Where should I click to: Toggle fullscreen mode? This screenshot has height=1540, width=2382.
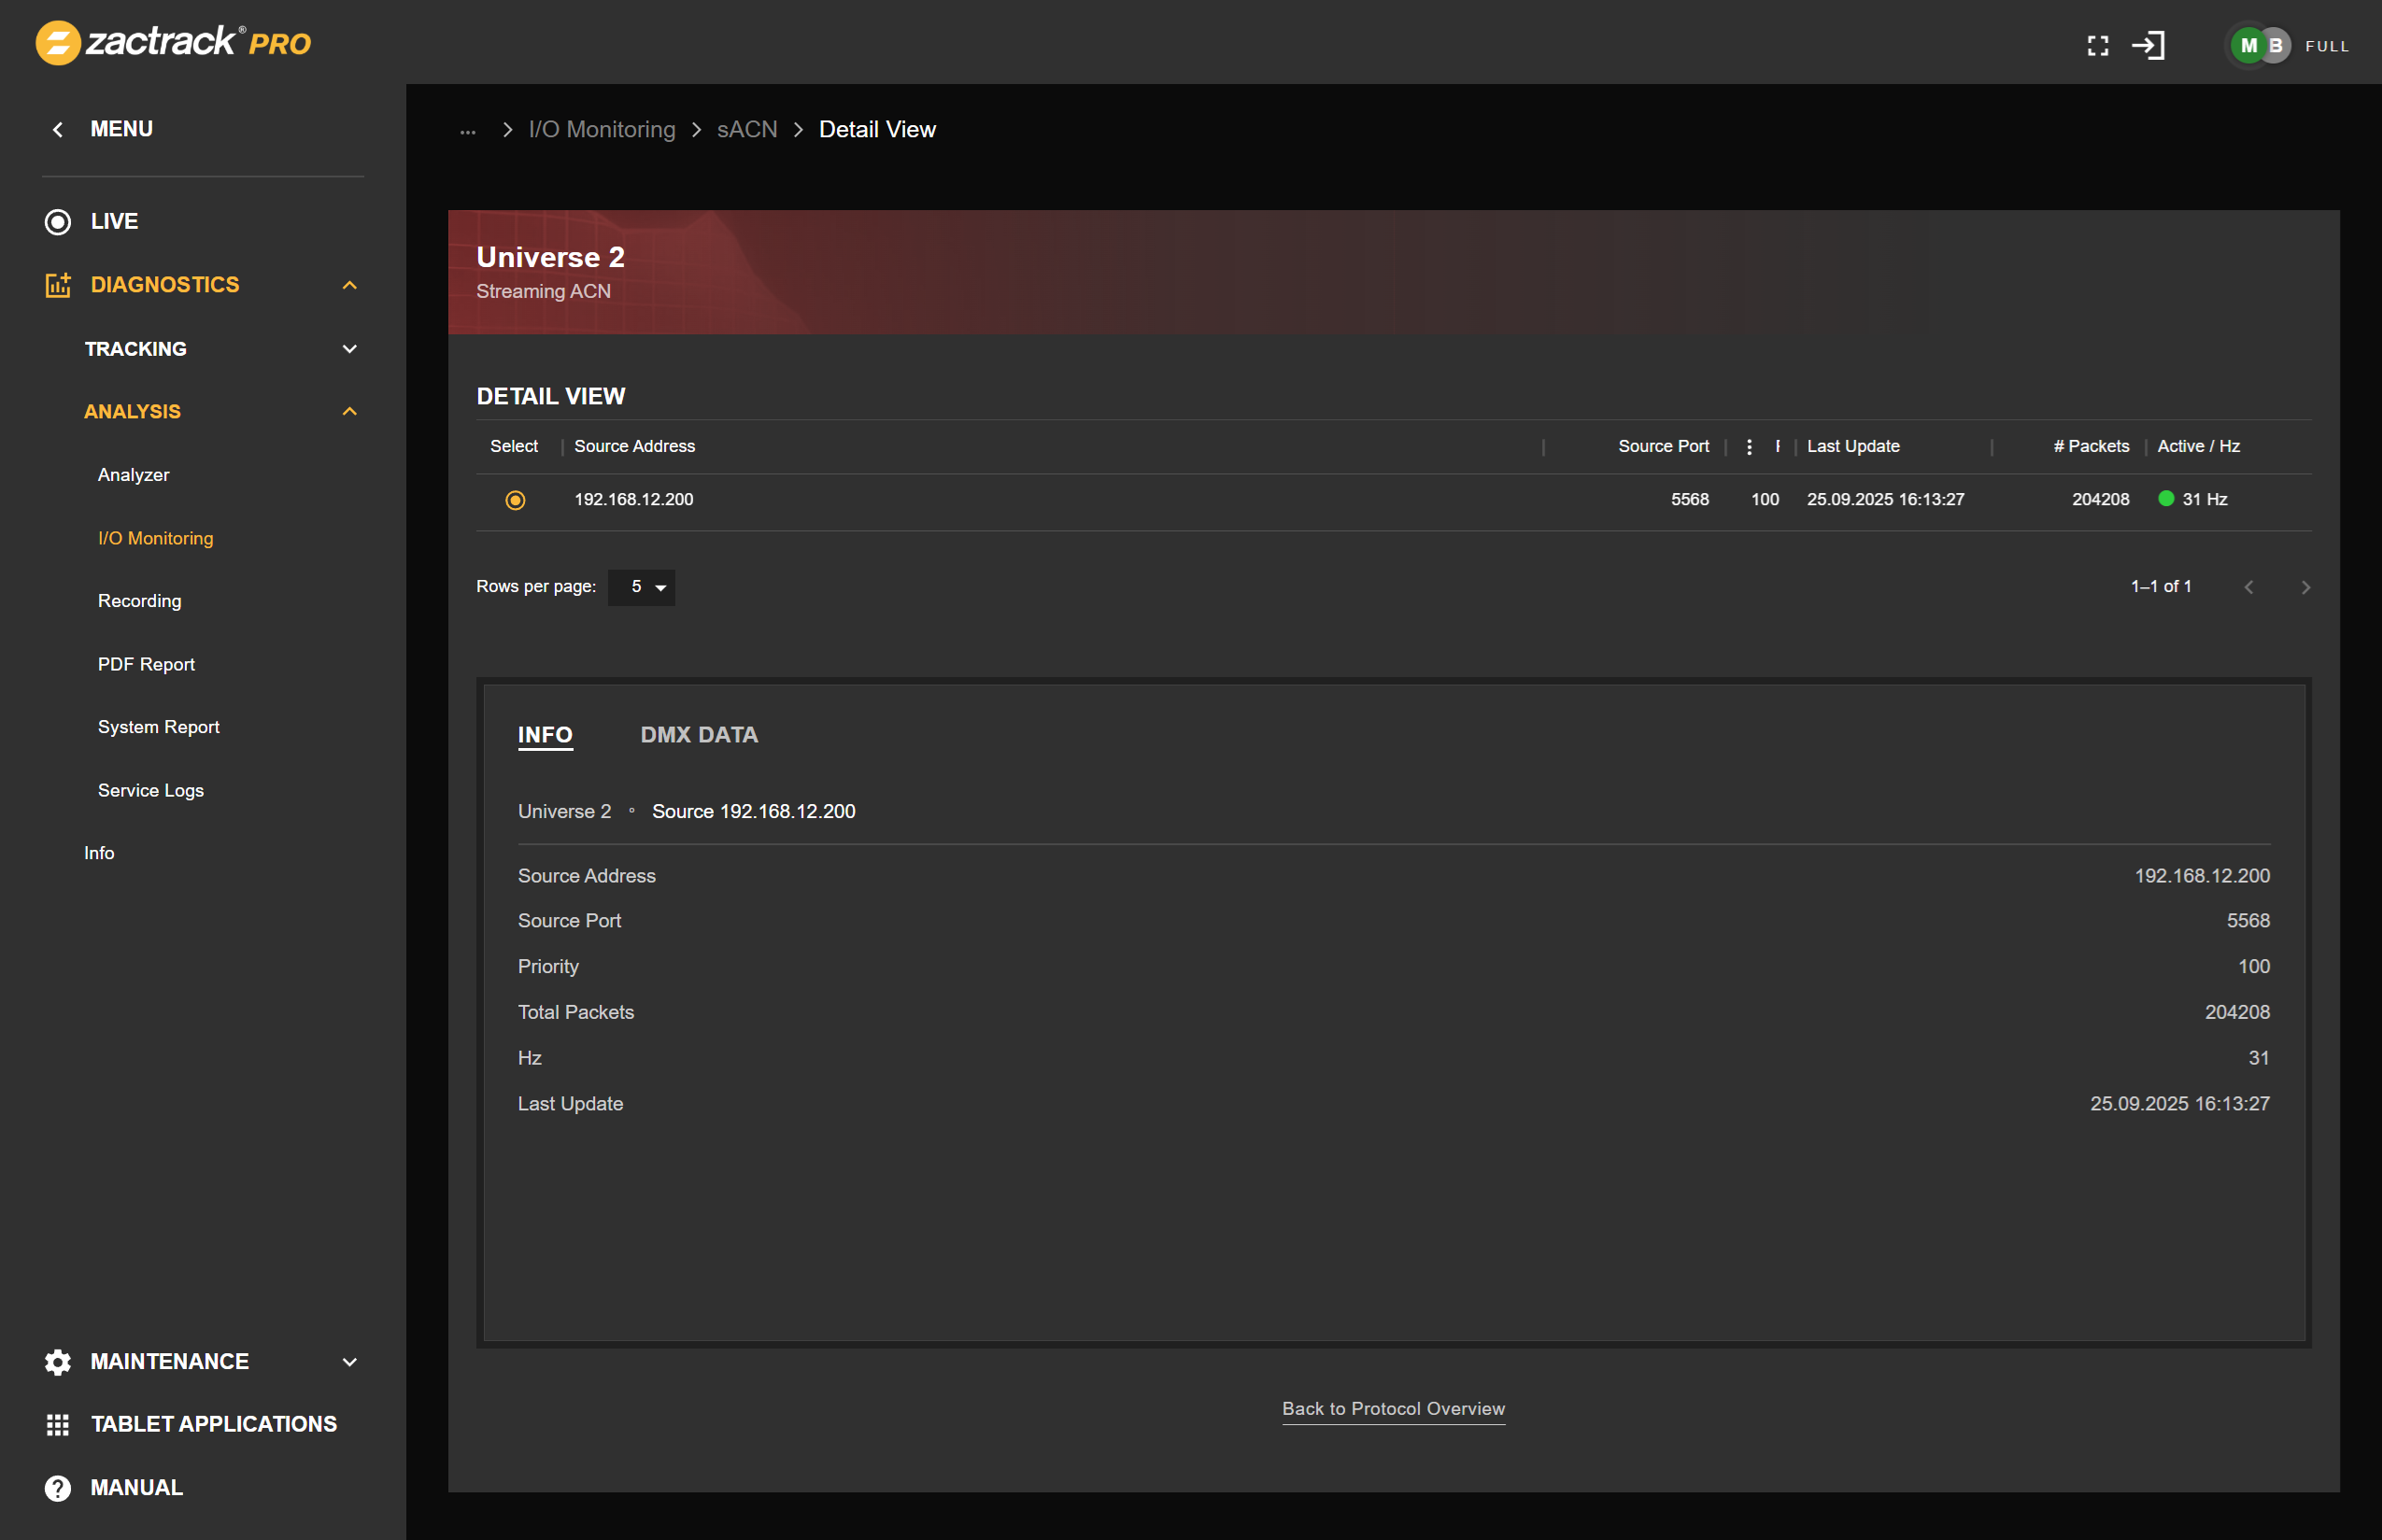click(2099, 45)
